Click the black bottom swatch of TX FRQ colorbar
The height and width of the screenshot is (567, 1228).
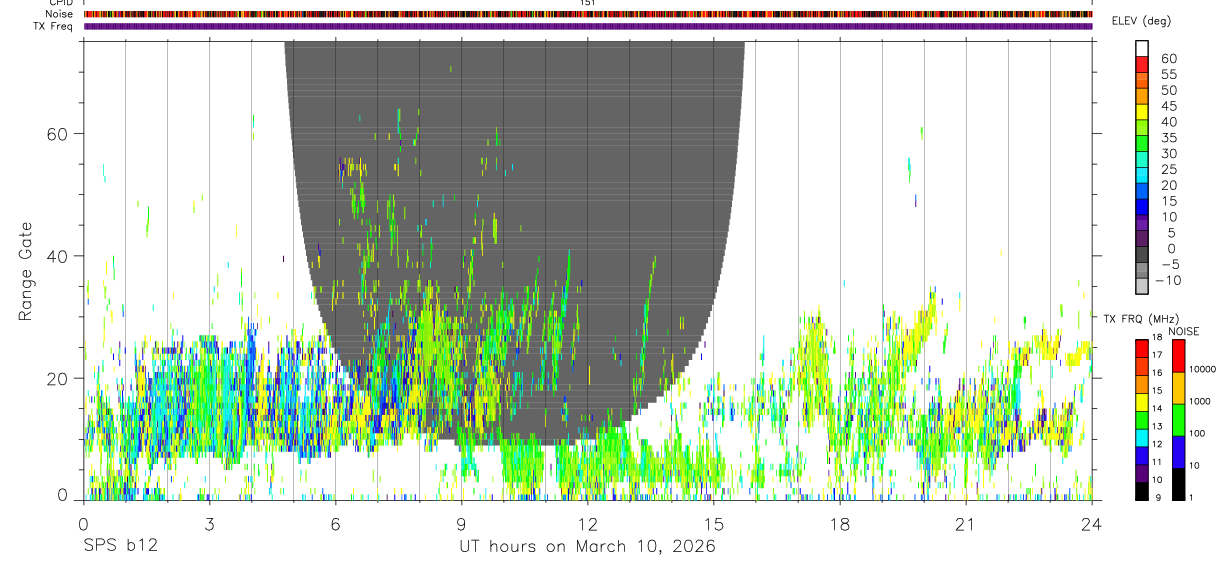(x=1141, y=491)
